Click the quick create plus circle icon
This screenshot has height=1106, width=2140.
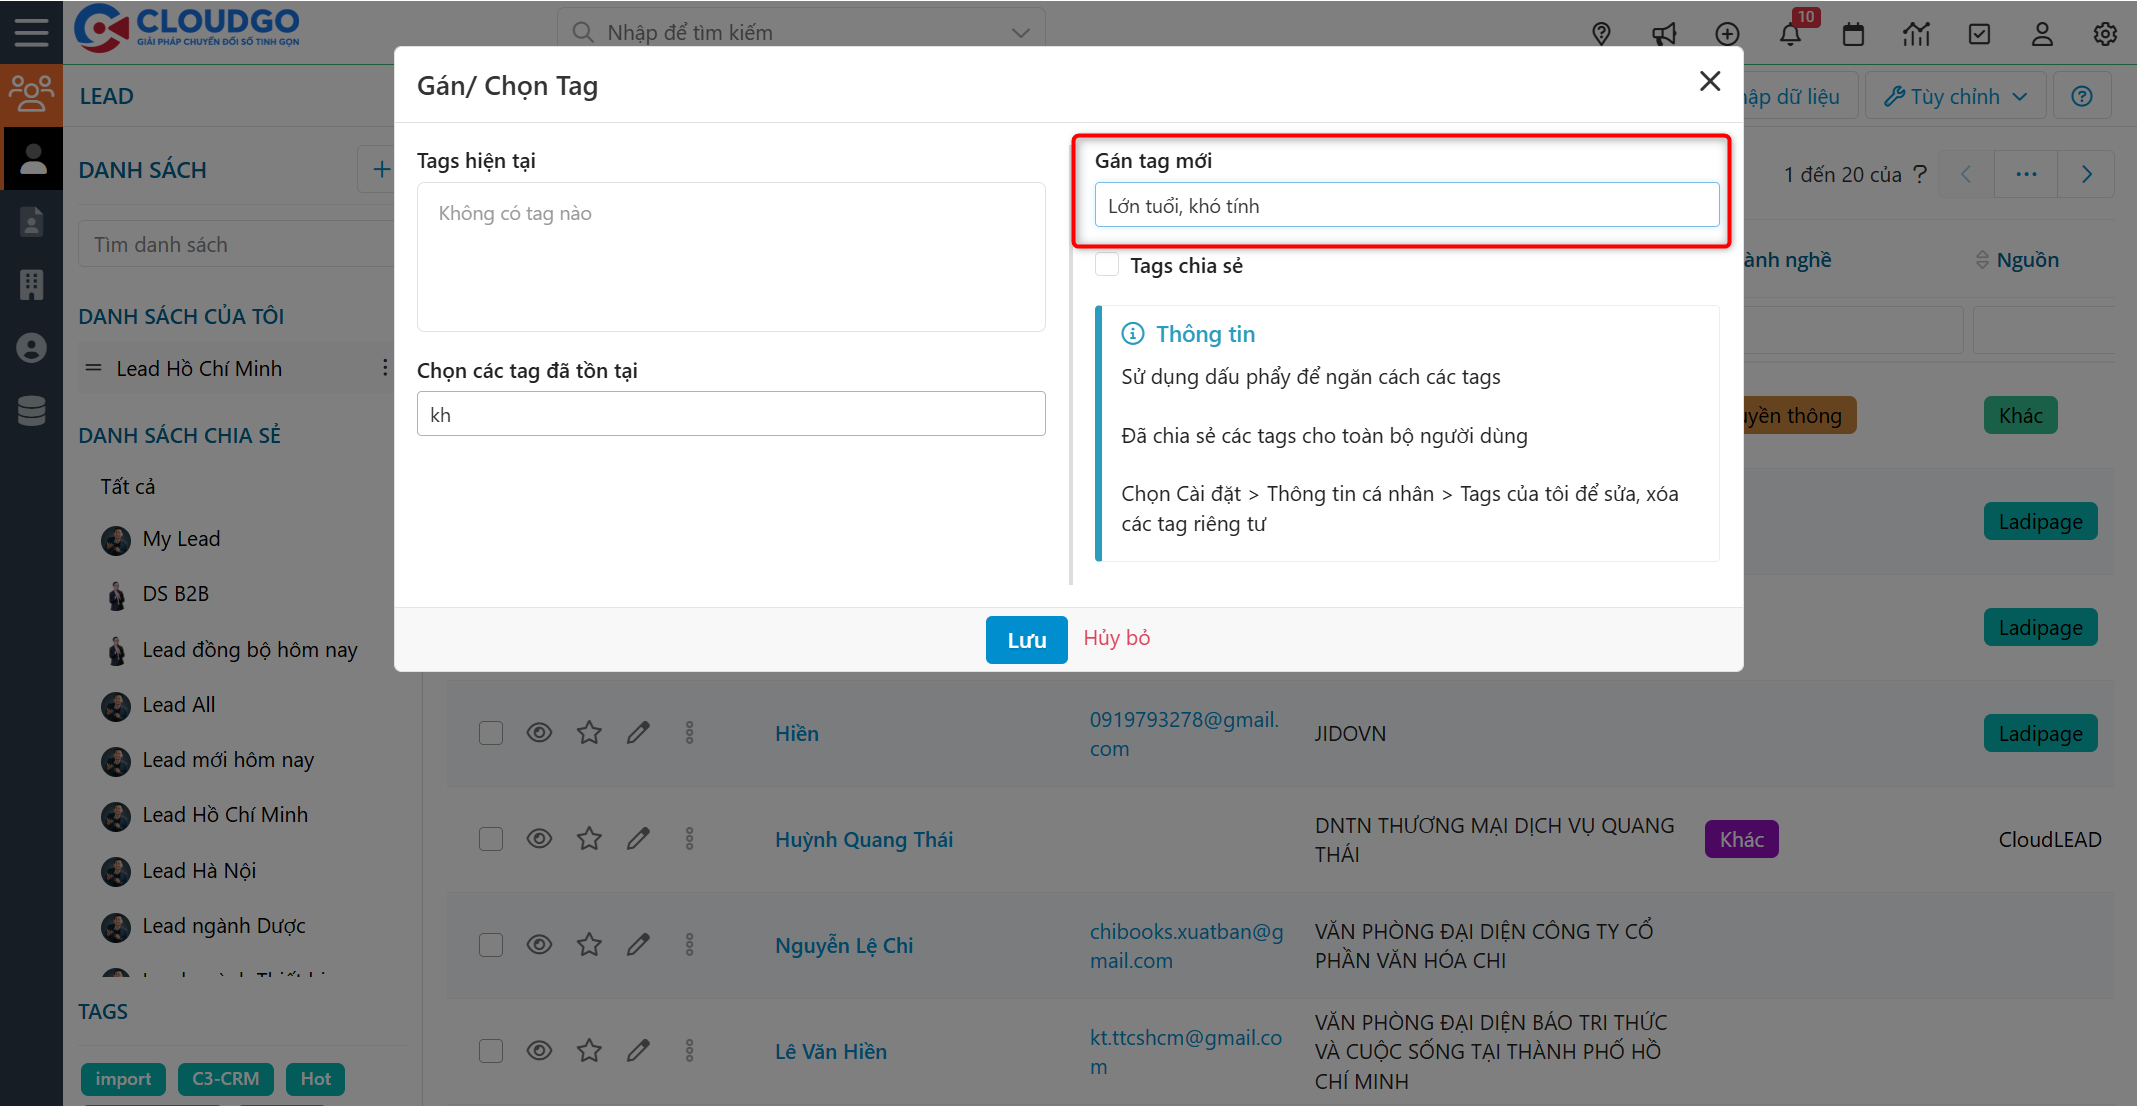pyautogui.click(x=1727, y=34)
